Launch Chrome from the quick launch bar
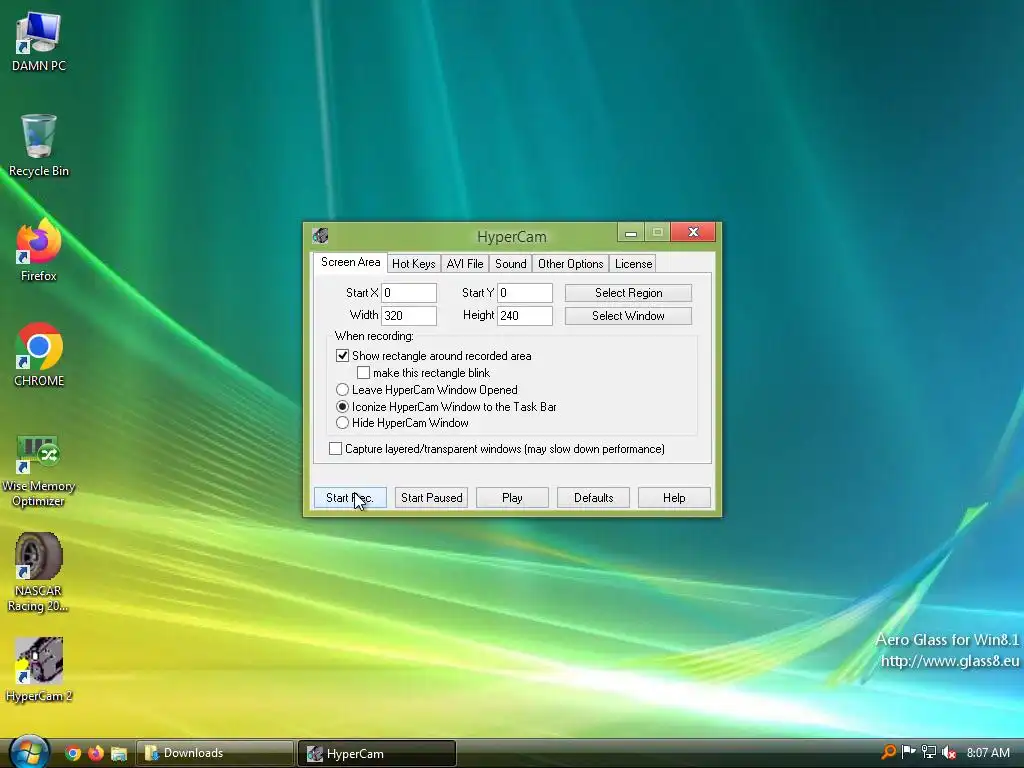 tap(73, 753)
